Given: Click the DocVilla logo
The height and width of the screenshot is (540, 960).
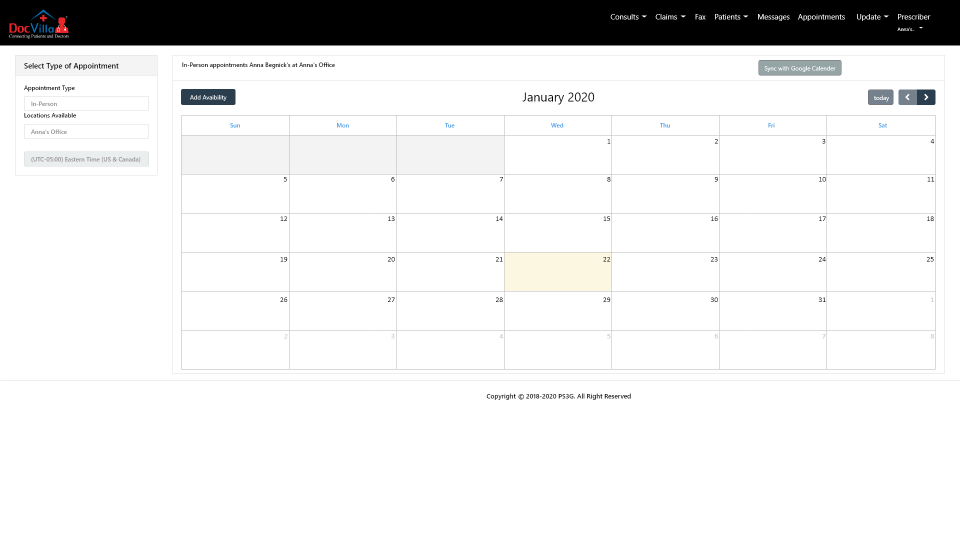Looking at the screenshot, I should (x=39, y=24).
